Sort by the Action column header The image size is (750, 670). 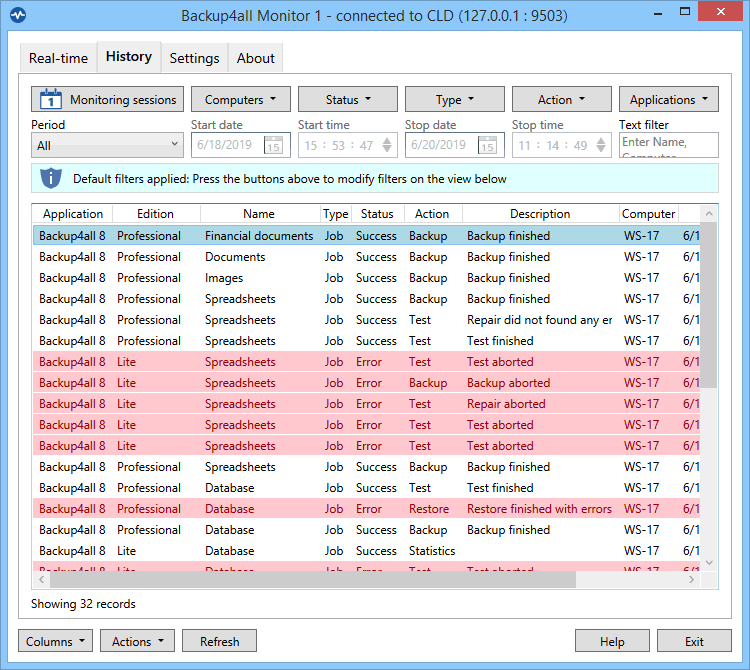432,214
